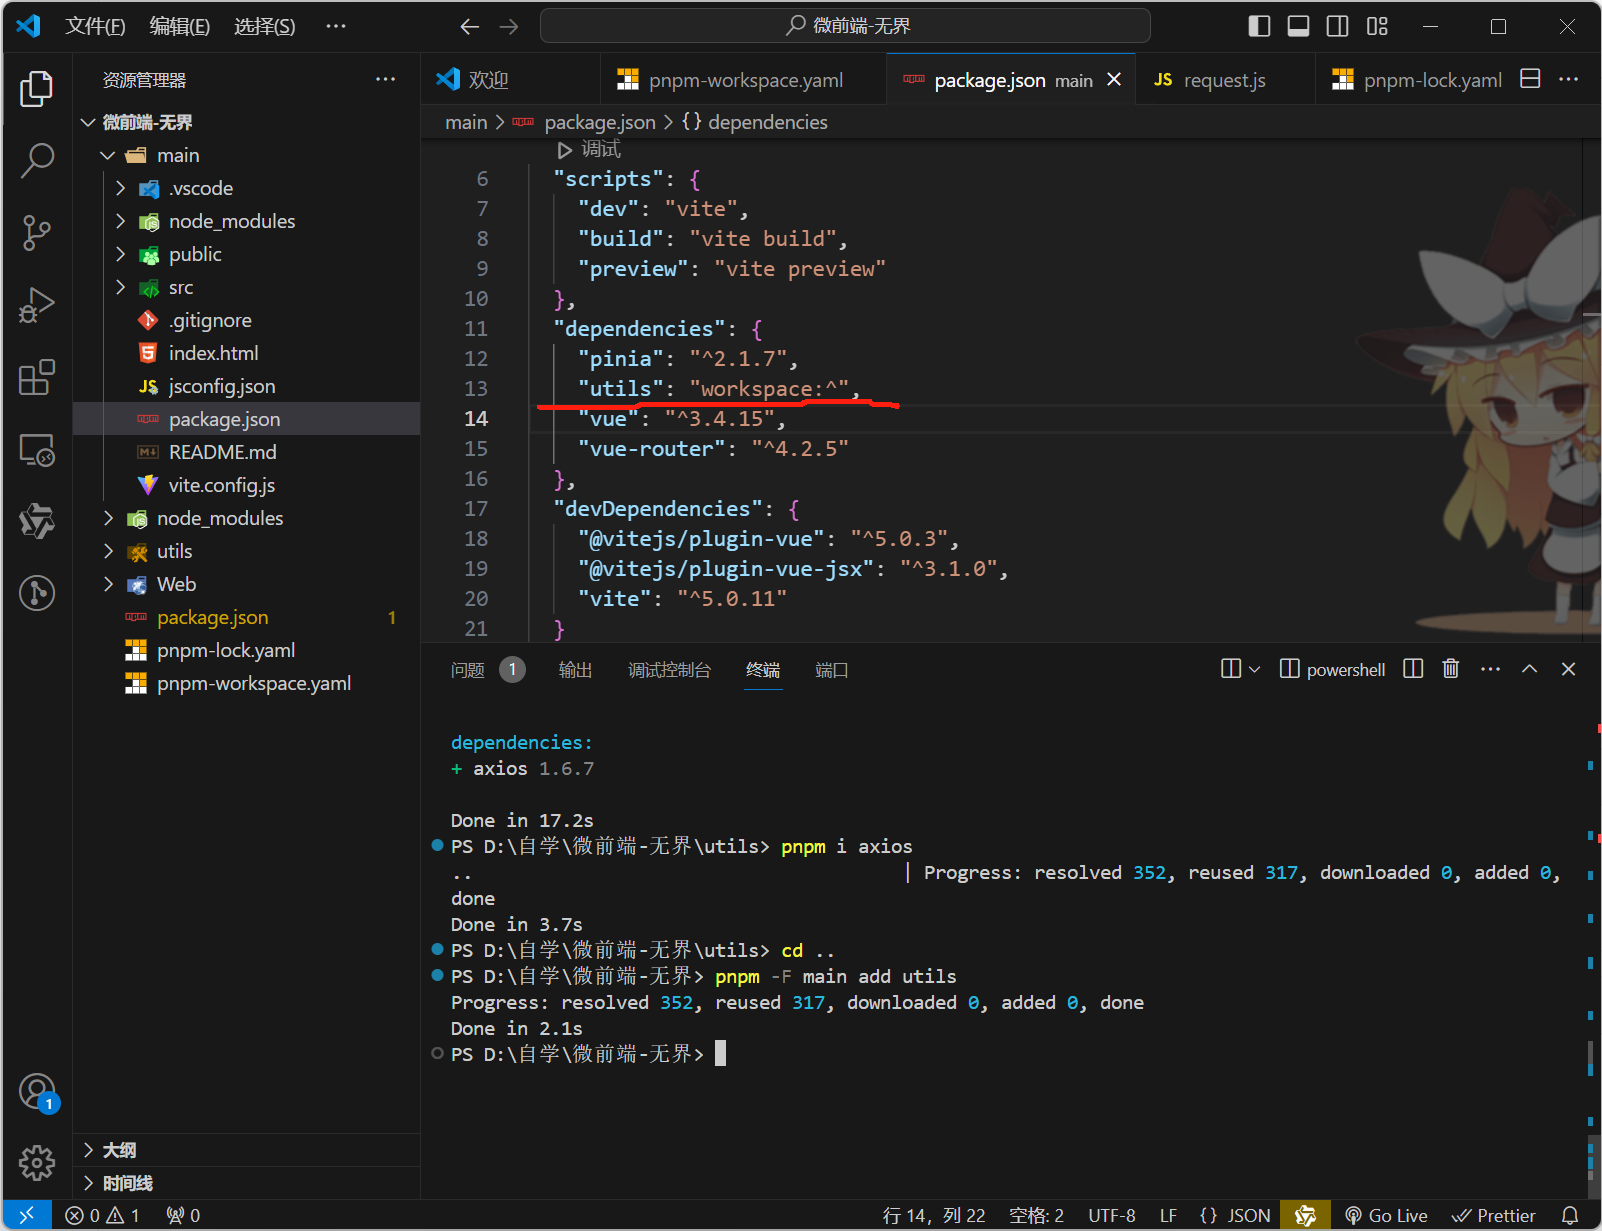Viewport: 1602px width, 1231px height.
Task: Open the launch profile dropdown arrow
Action: point(1255,669)
